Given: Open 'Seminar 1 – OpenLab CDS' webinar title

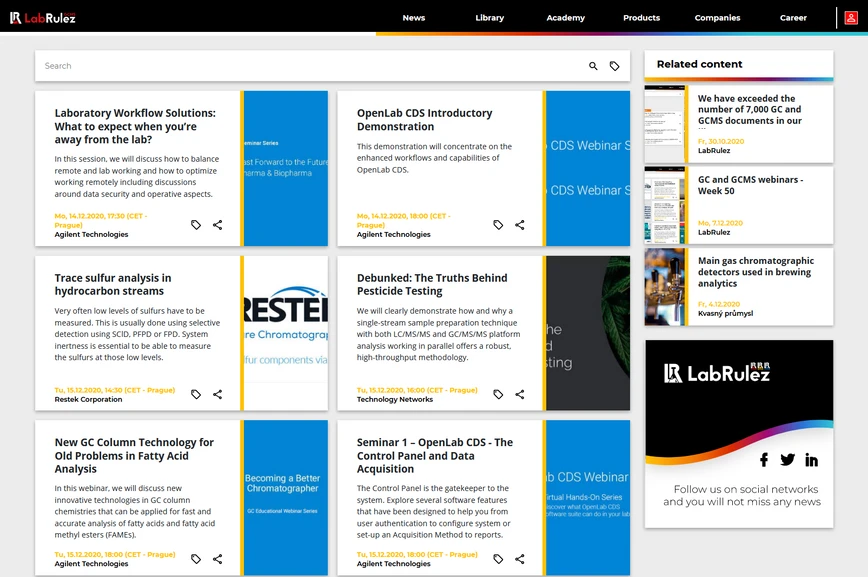Looking at the screenshot, I should pos(435,455).
